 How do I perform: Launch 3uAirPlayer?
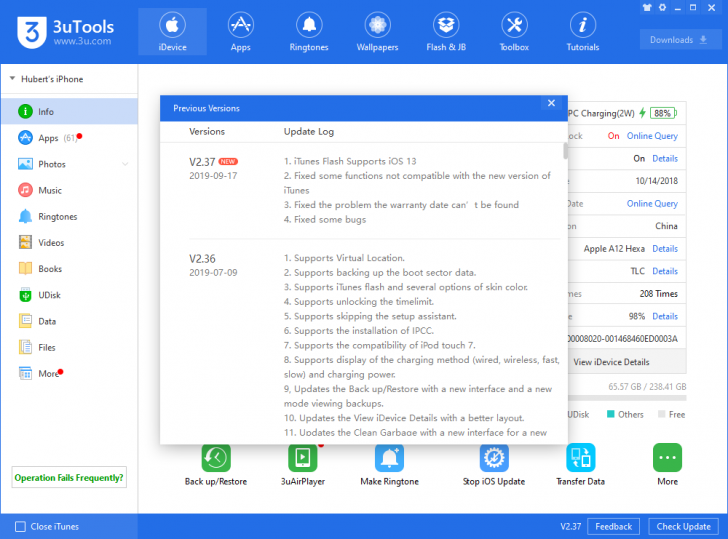(x=303, y=466)
